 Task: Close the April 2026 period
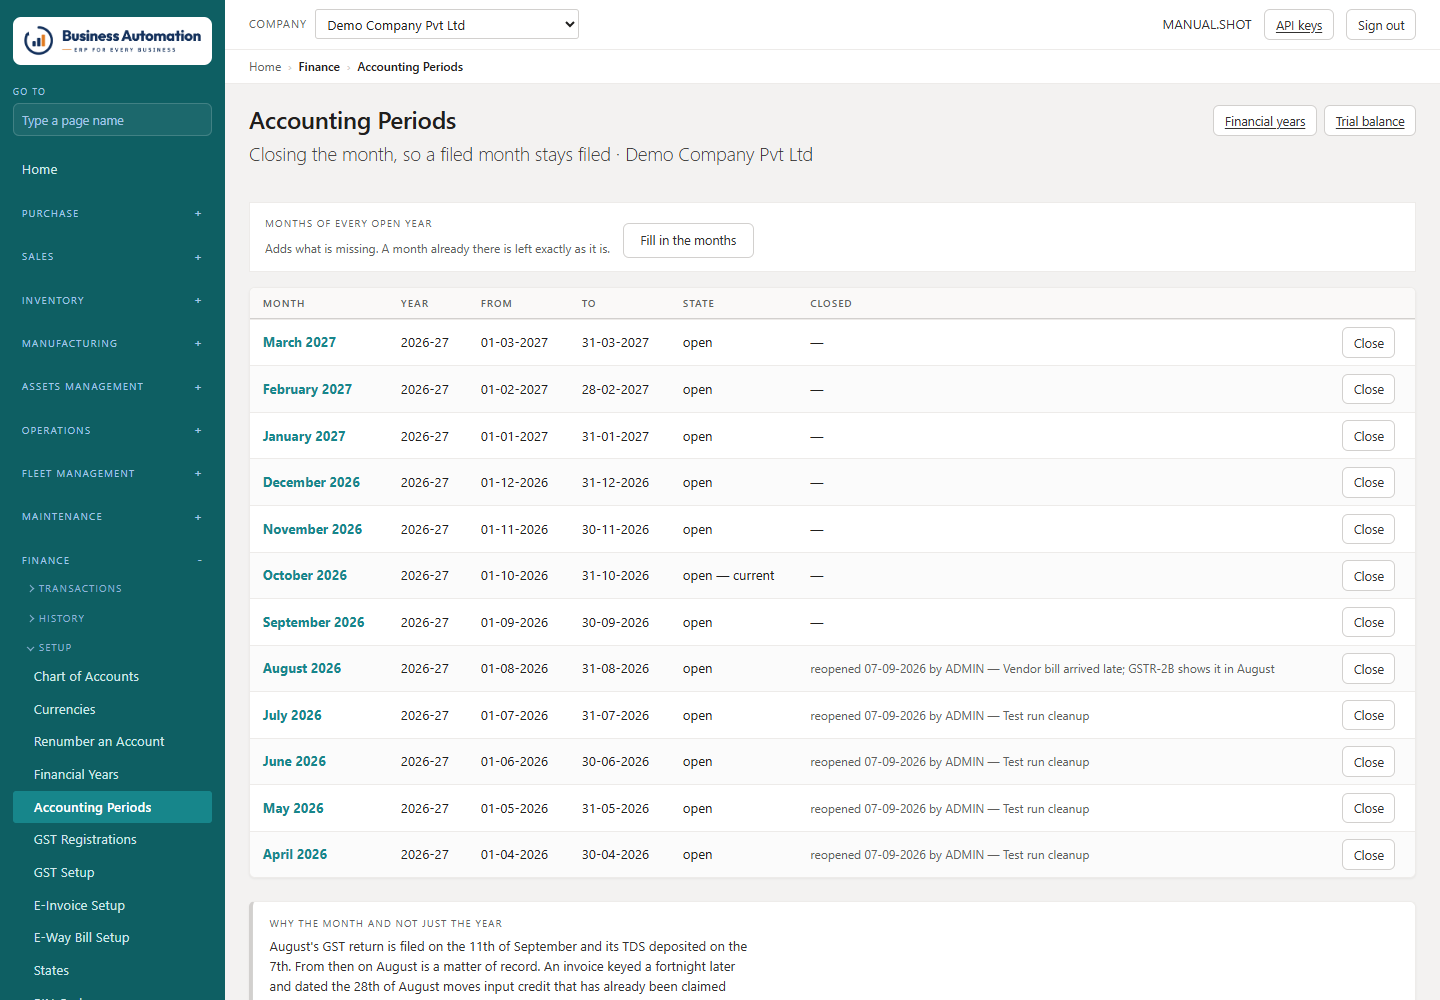[x=1368, y=855]
